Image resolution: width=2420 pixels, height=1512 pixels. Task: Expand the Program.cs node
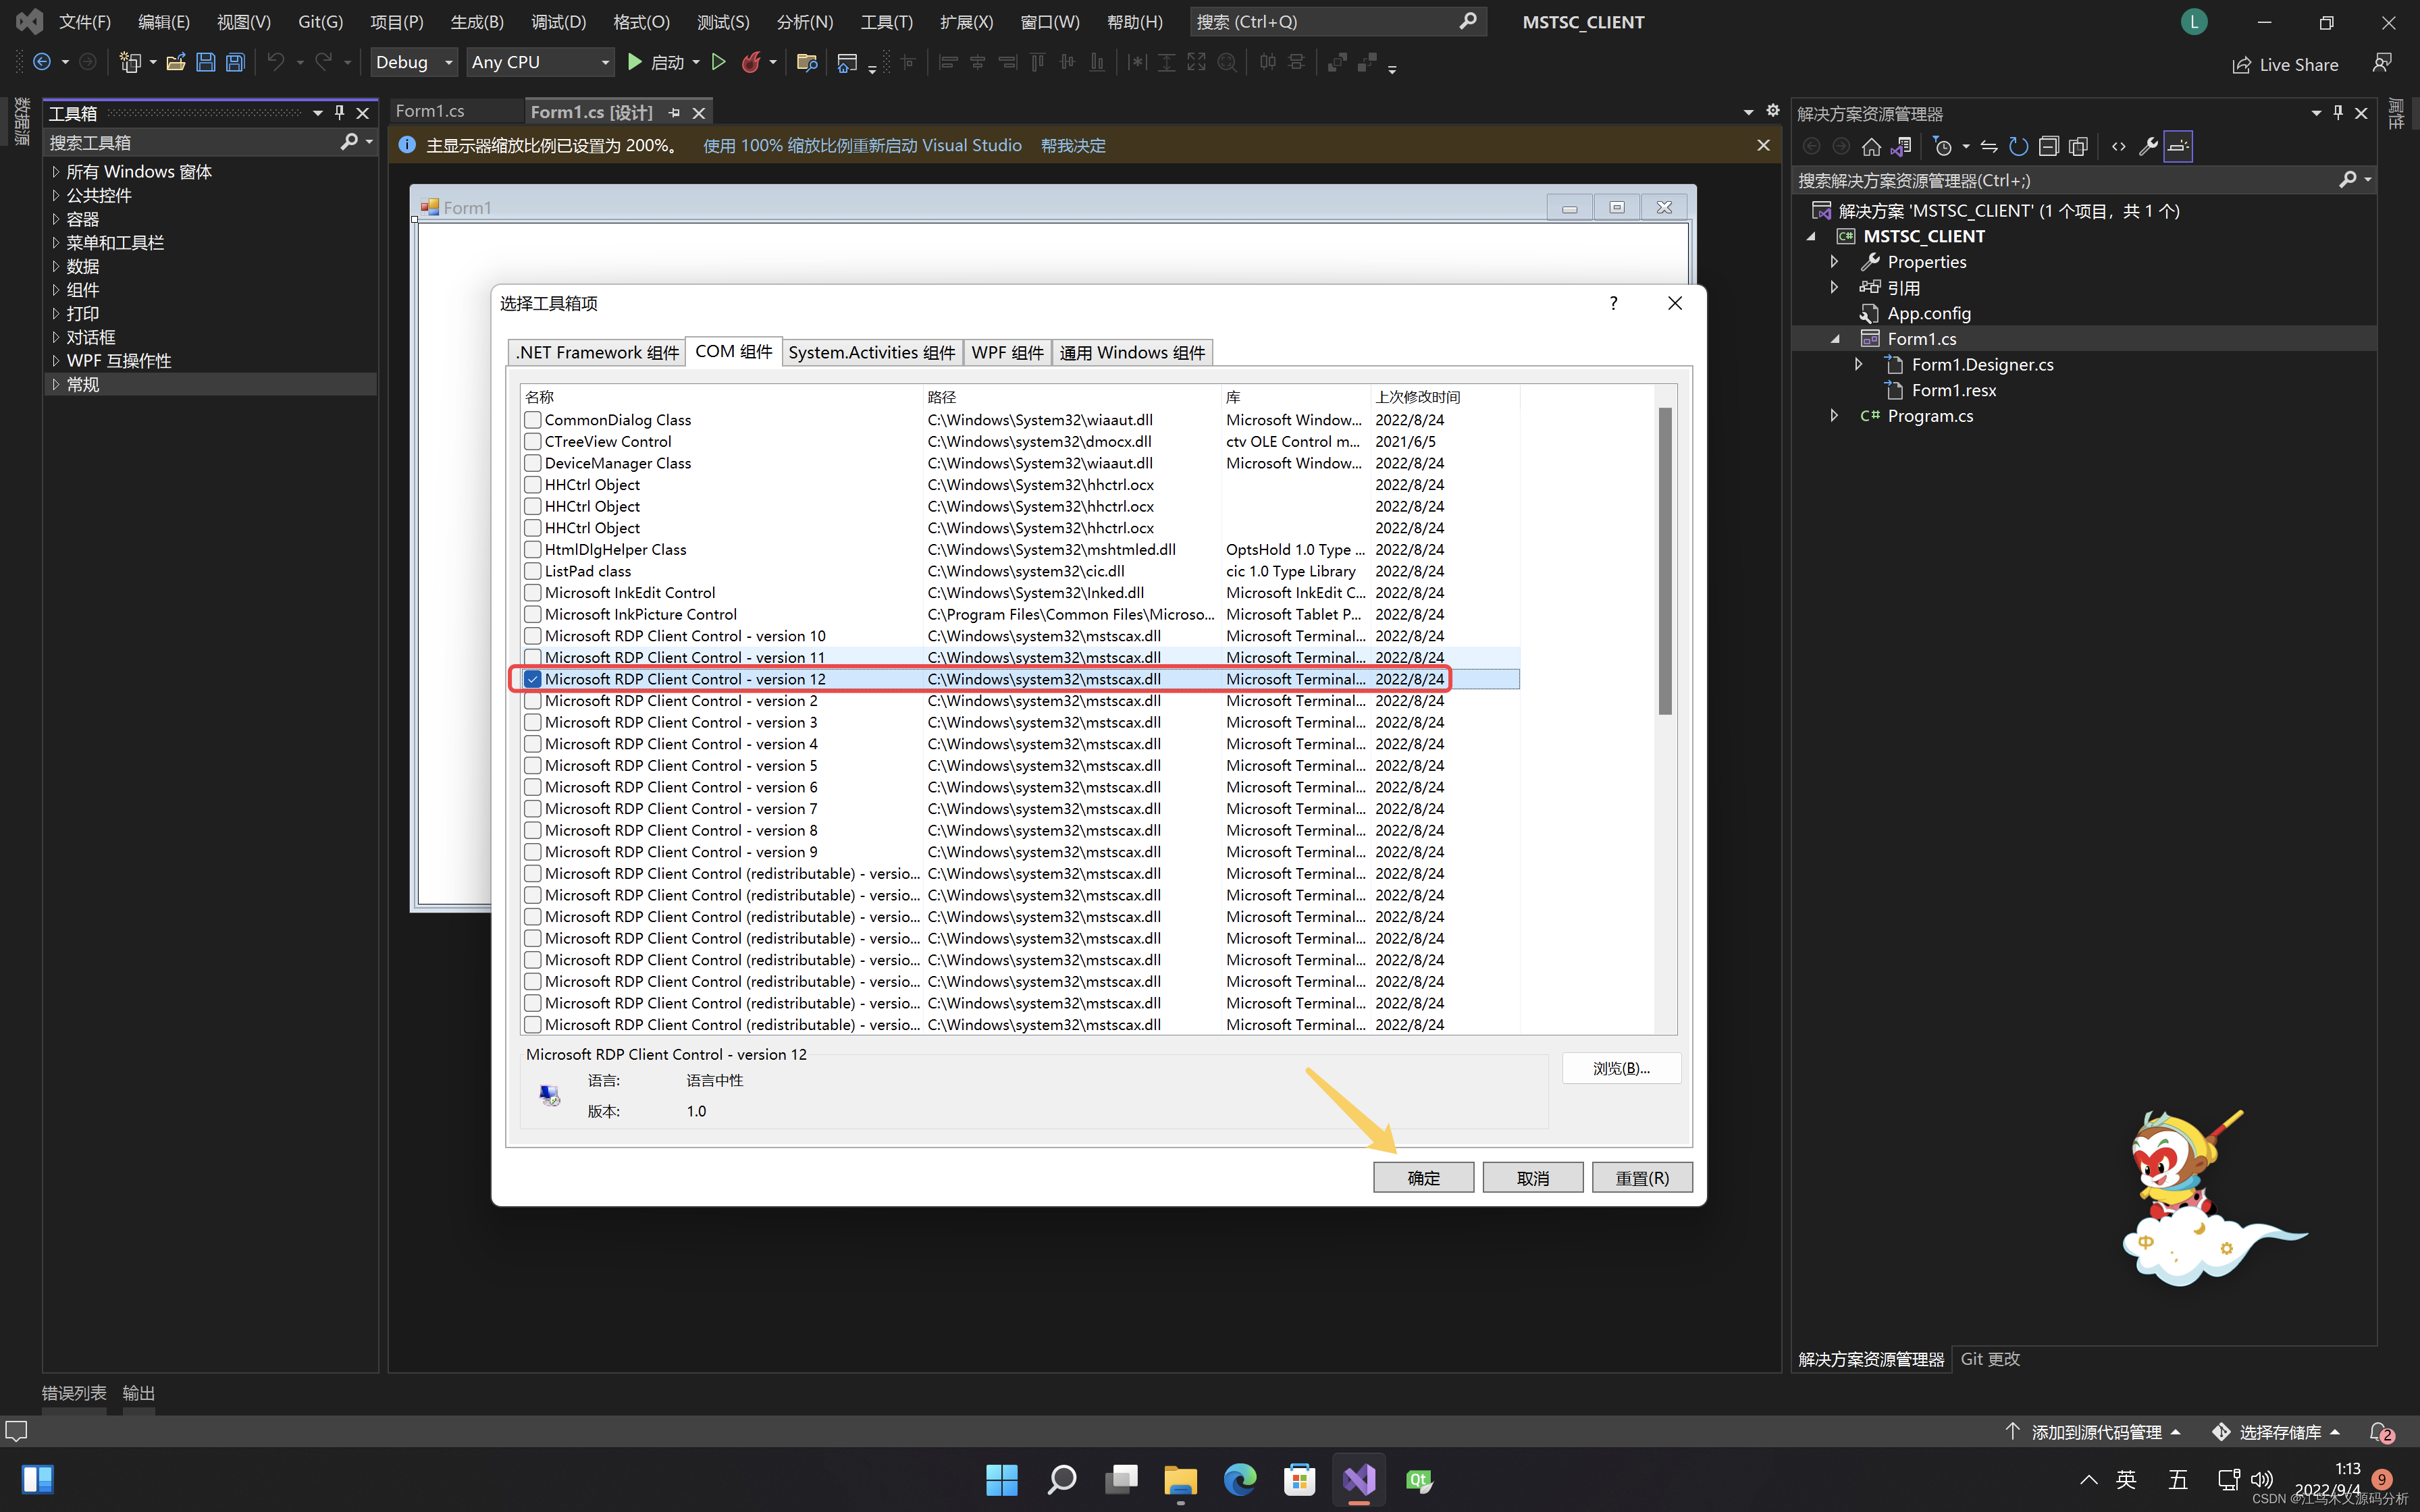(x=1834, y=415)
